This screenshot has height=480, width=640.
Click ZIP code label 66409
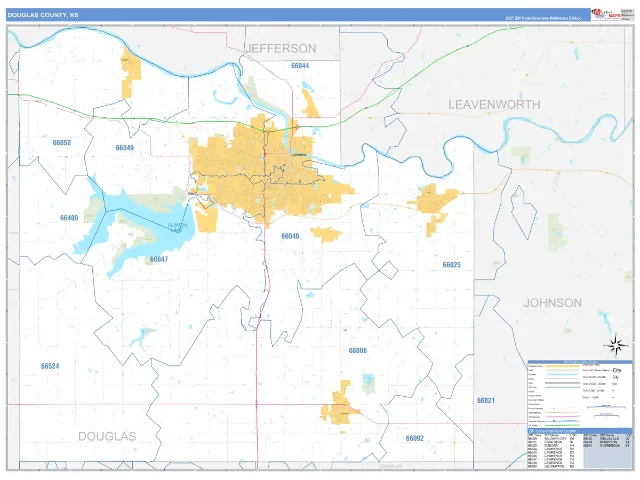click(69, 218)
